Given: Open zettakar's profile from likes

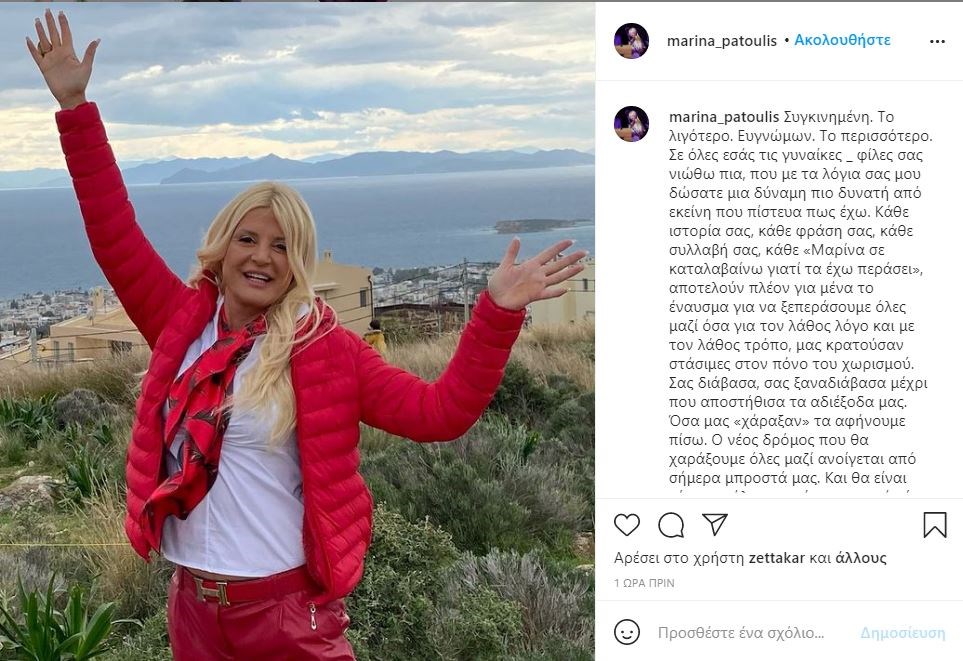Looking at the screenshot, I should [776, 558].
